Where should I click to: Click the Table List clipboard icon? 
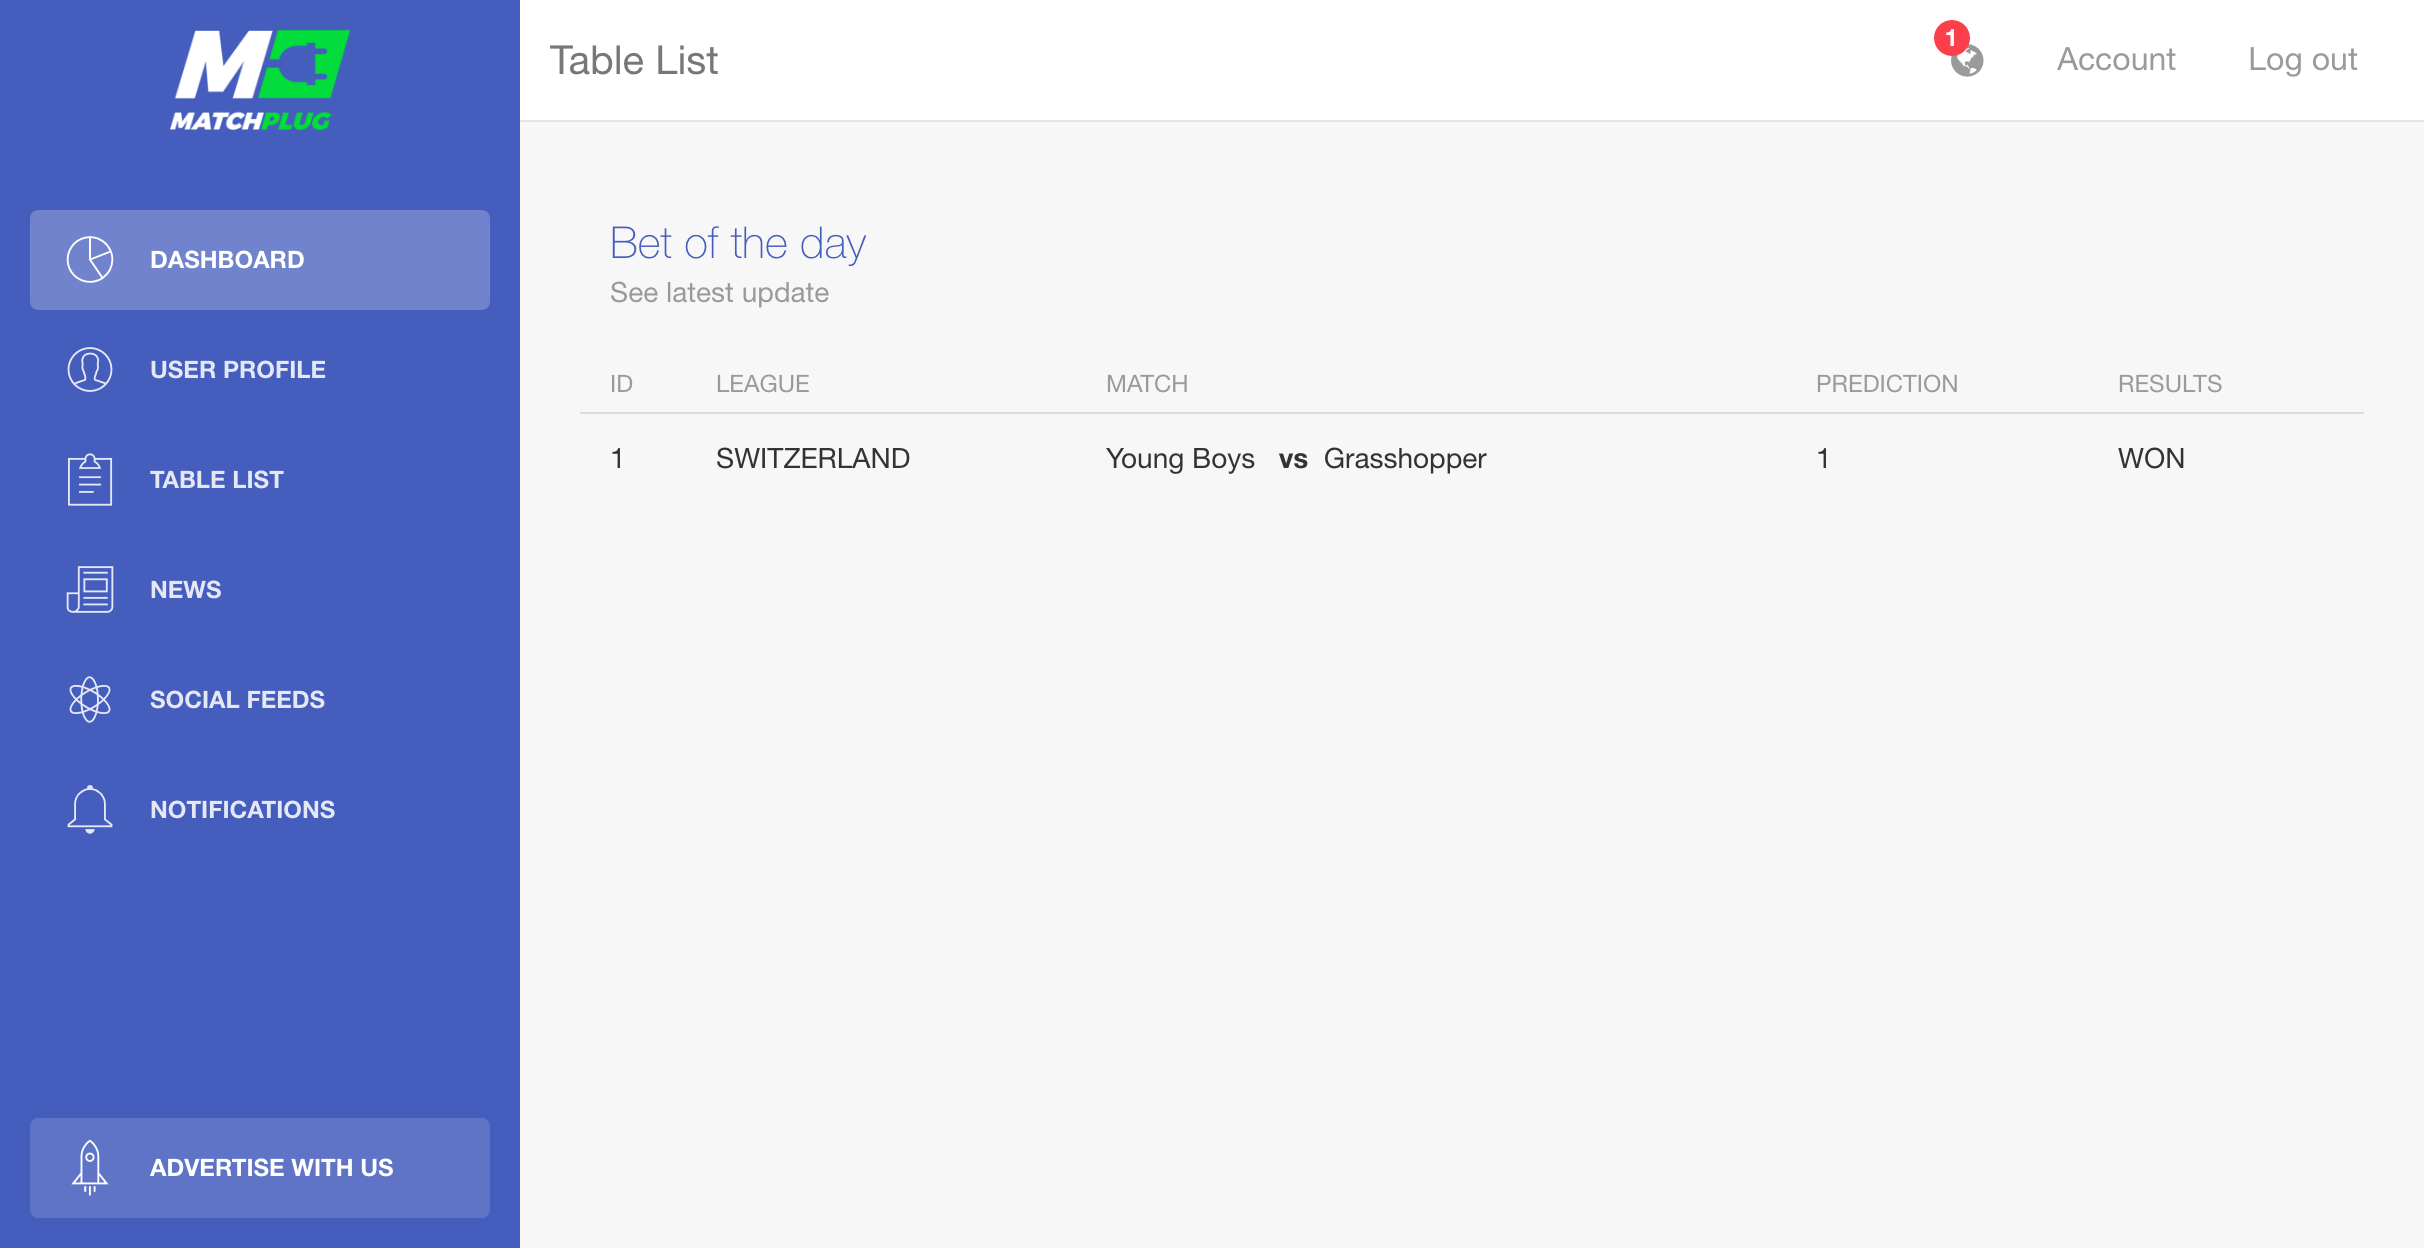90,480
